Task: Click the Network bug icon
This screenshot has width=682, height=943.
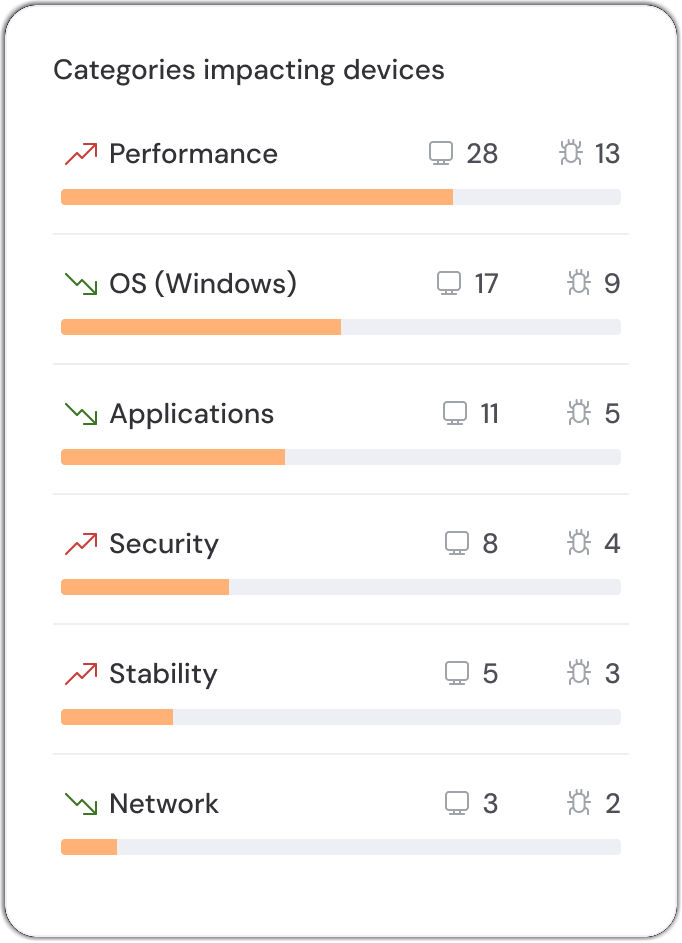Action: (x=579, y=804)
